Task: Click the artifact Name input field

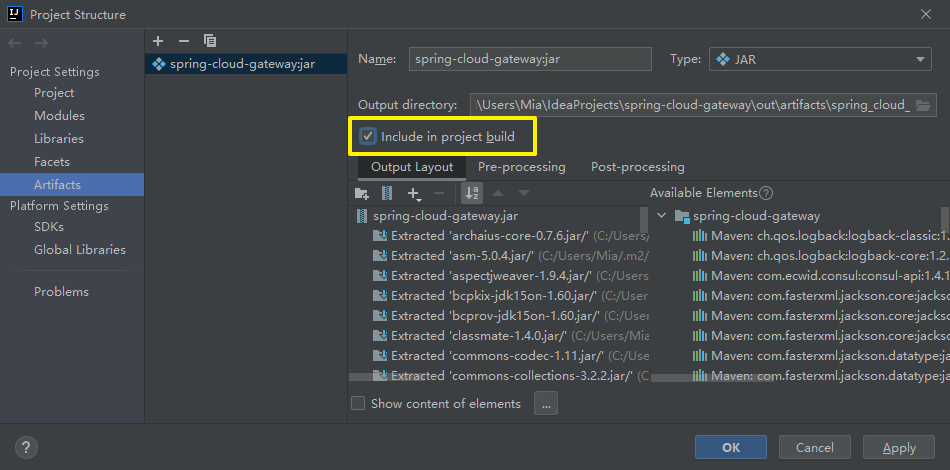Action: tap(530, 59)
